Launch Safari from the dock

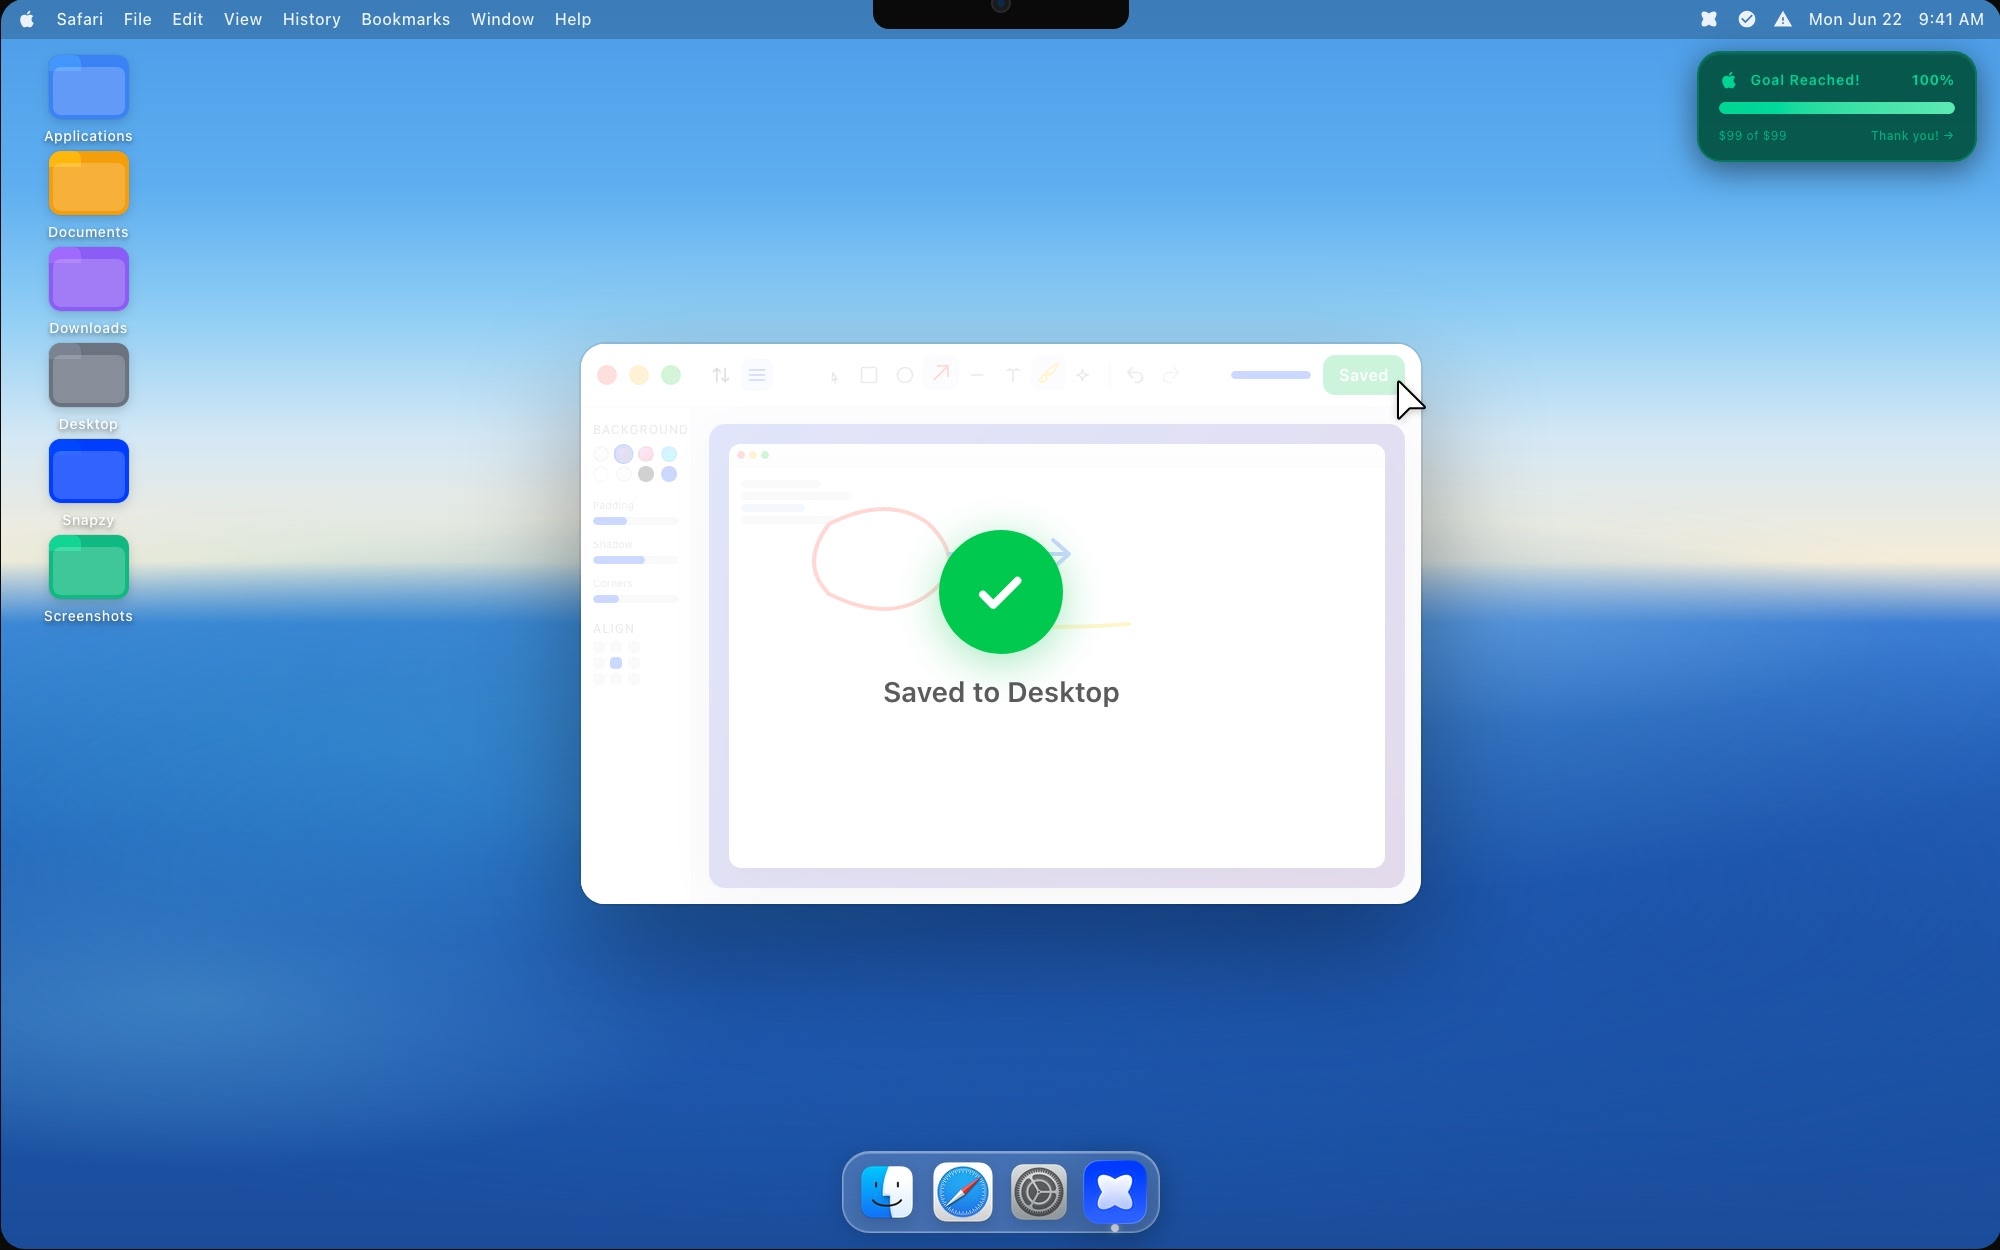tap(963, 1192)
